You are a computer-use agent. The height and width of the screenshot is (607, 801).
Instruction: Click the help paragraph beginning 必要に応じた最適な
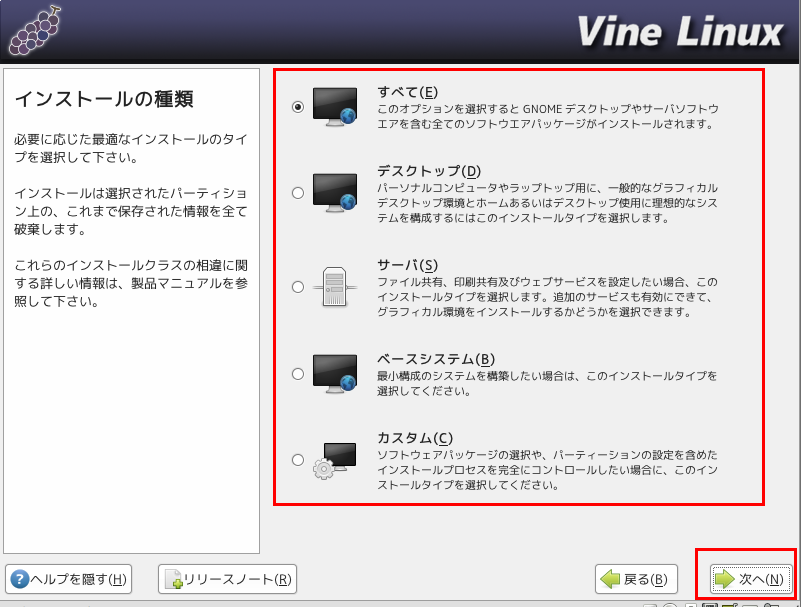[131, 148]
